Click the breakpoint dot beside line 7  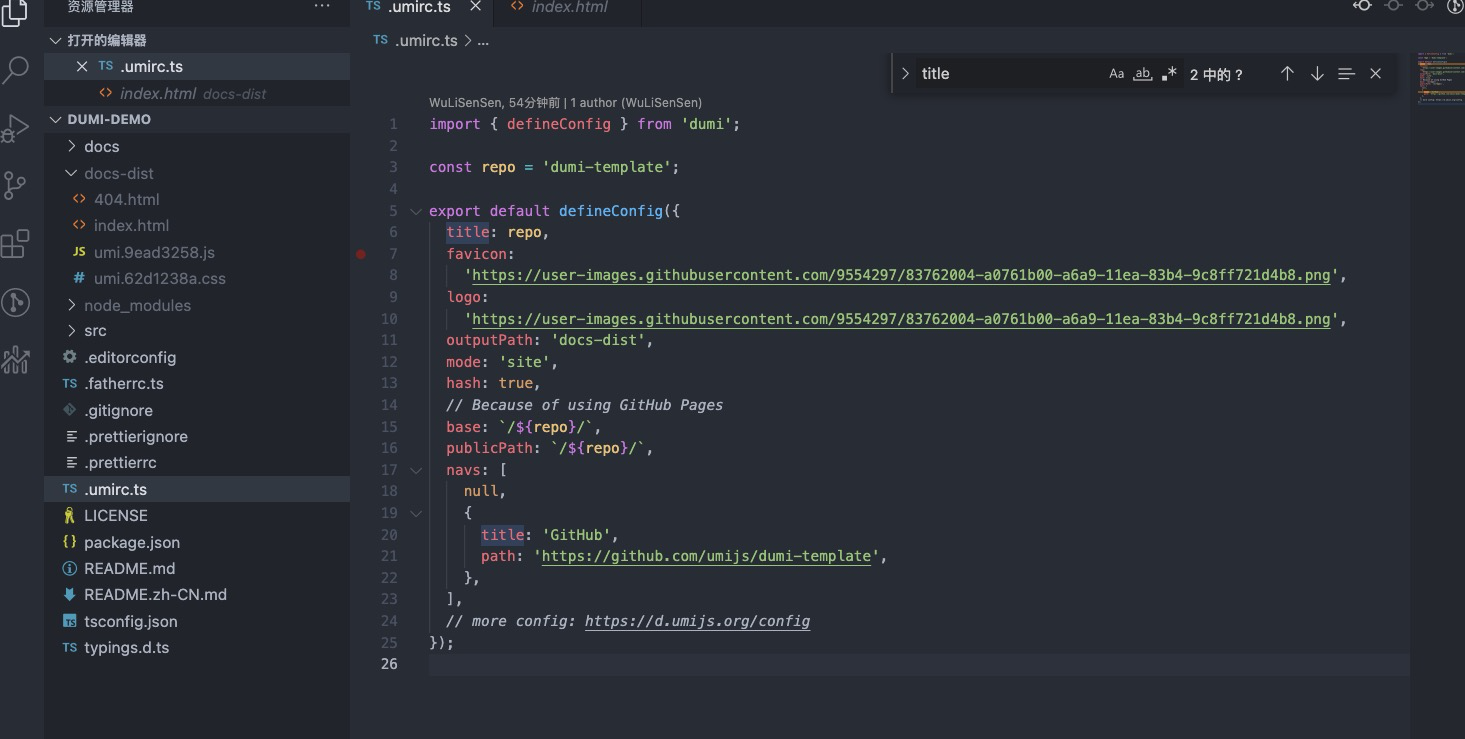point(361,254)
